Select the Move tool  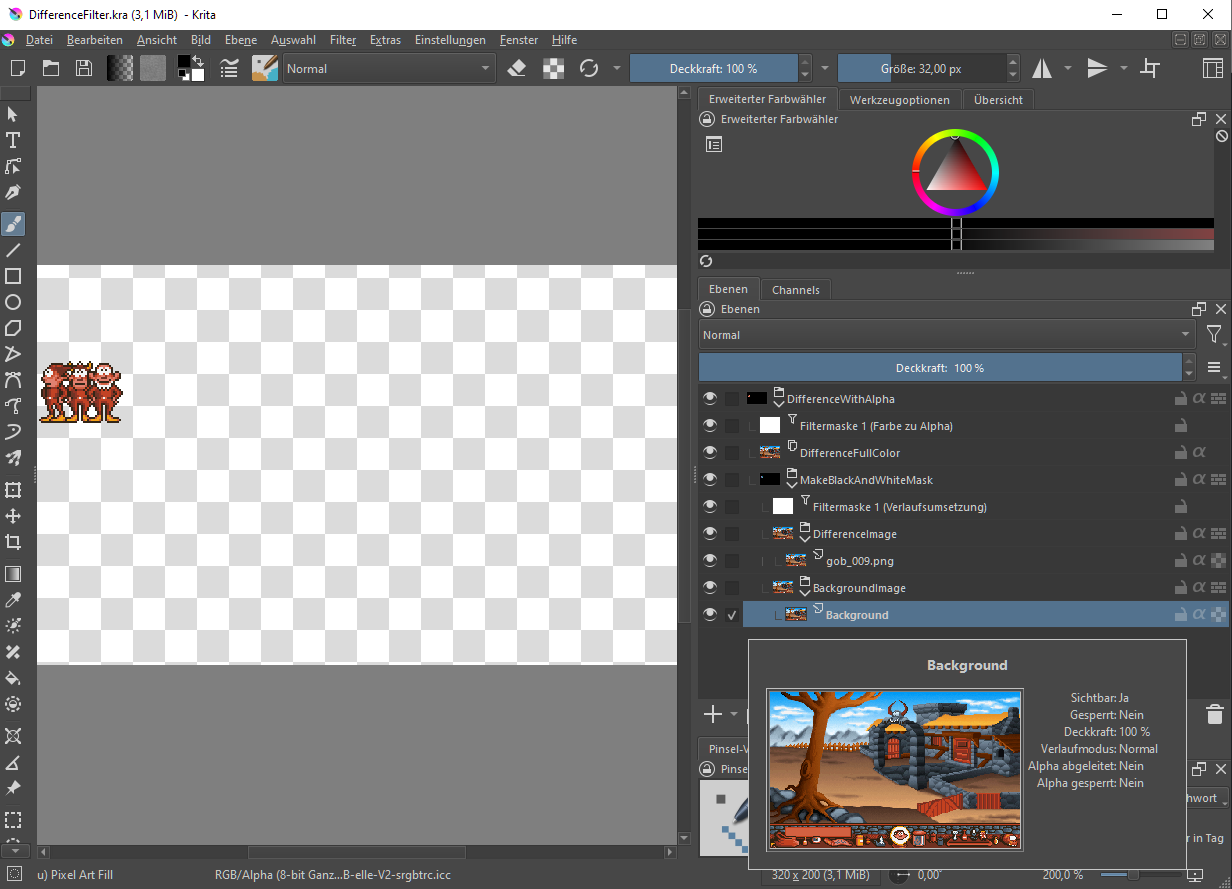pyautogui.click(x=13, y=516)
